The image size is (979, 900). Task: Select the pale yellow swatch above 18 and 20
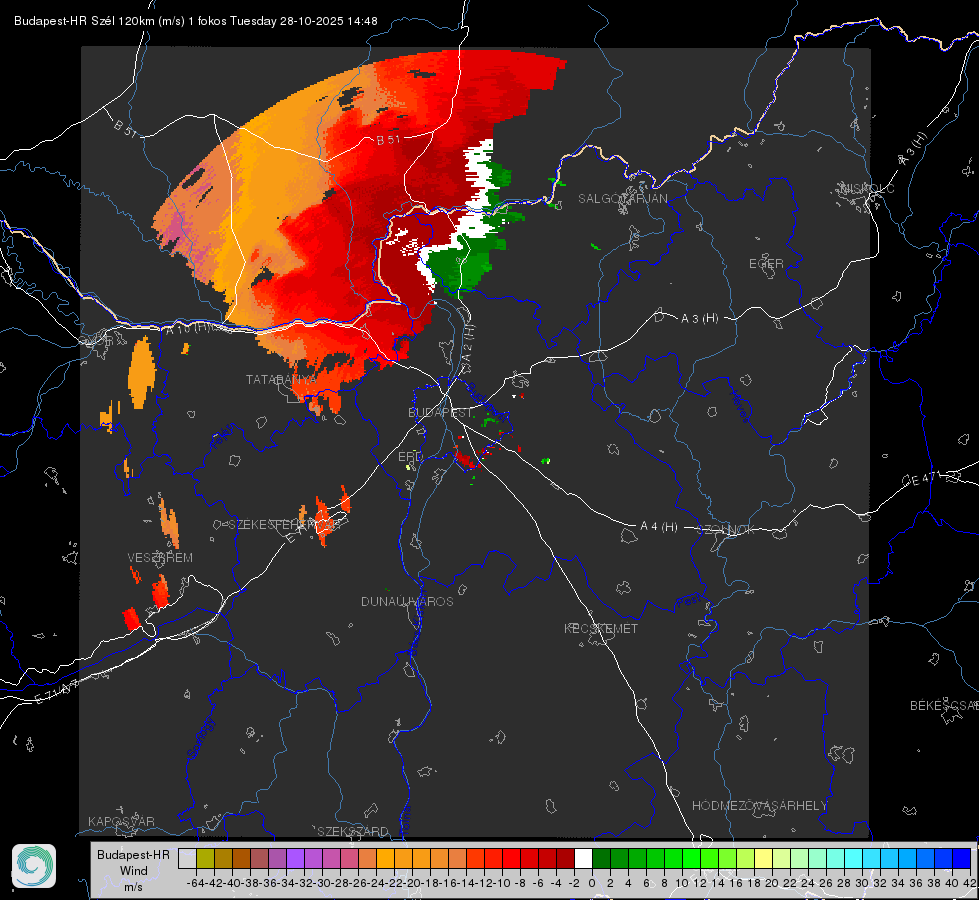[x=763, y=858]
